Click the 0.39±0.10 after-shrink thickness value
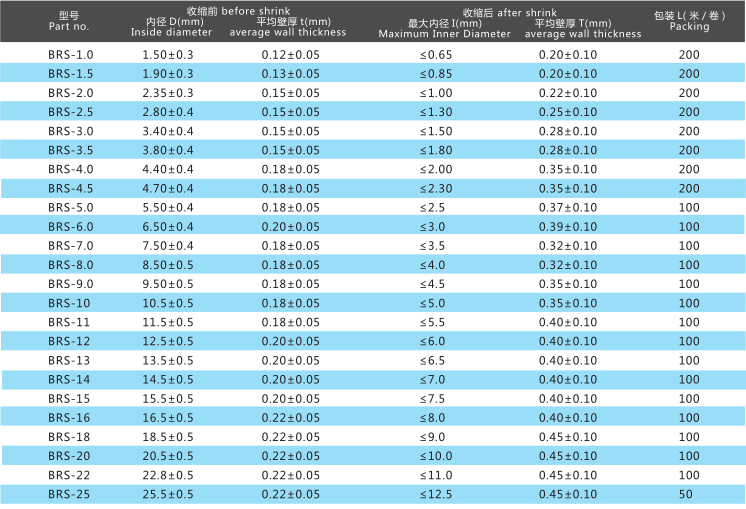 pyautogui.click(x=568, y=226)
